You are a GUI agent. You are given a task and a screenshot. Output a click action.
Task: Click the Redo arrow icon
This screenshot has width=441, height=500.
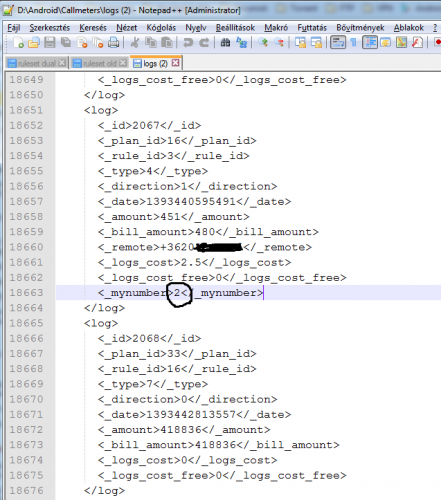204,42
